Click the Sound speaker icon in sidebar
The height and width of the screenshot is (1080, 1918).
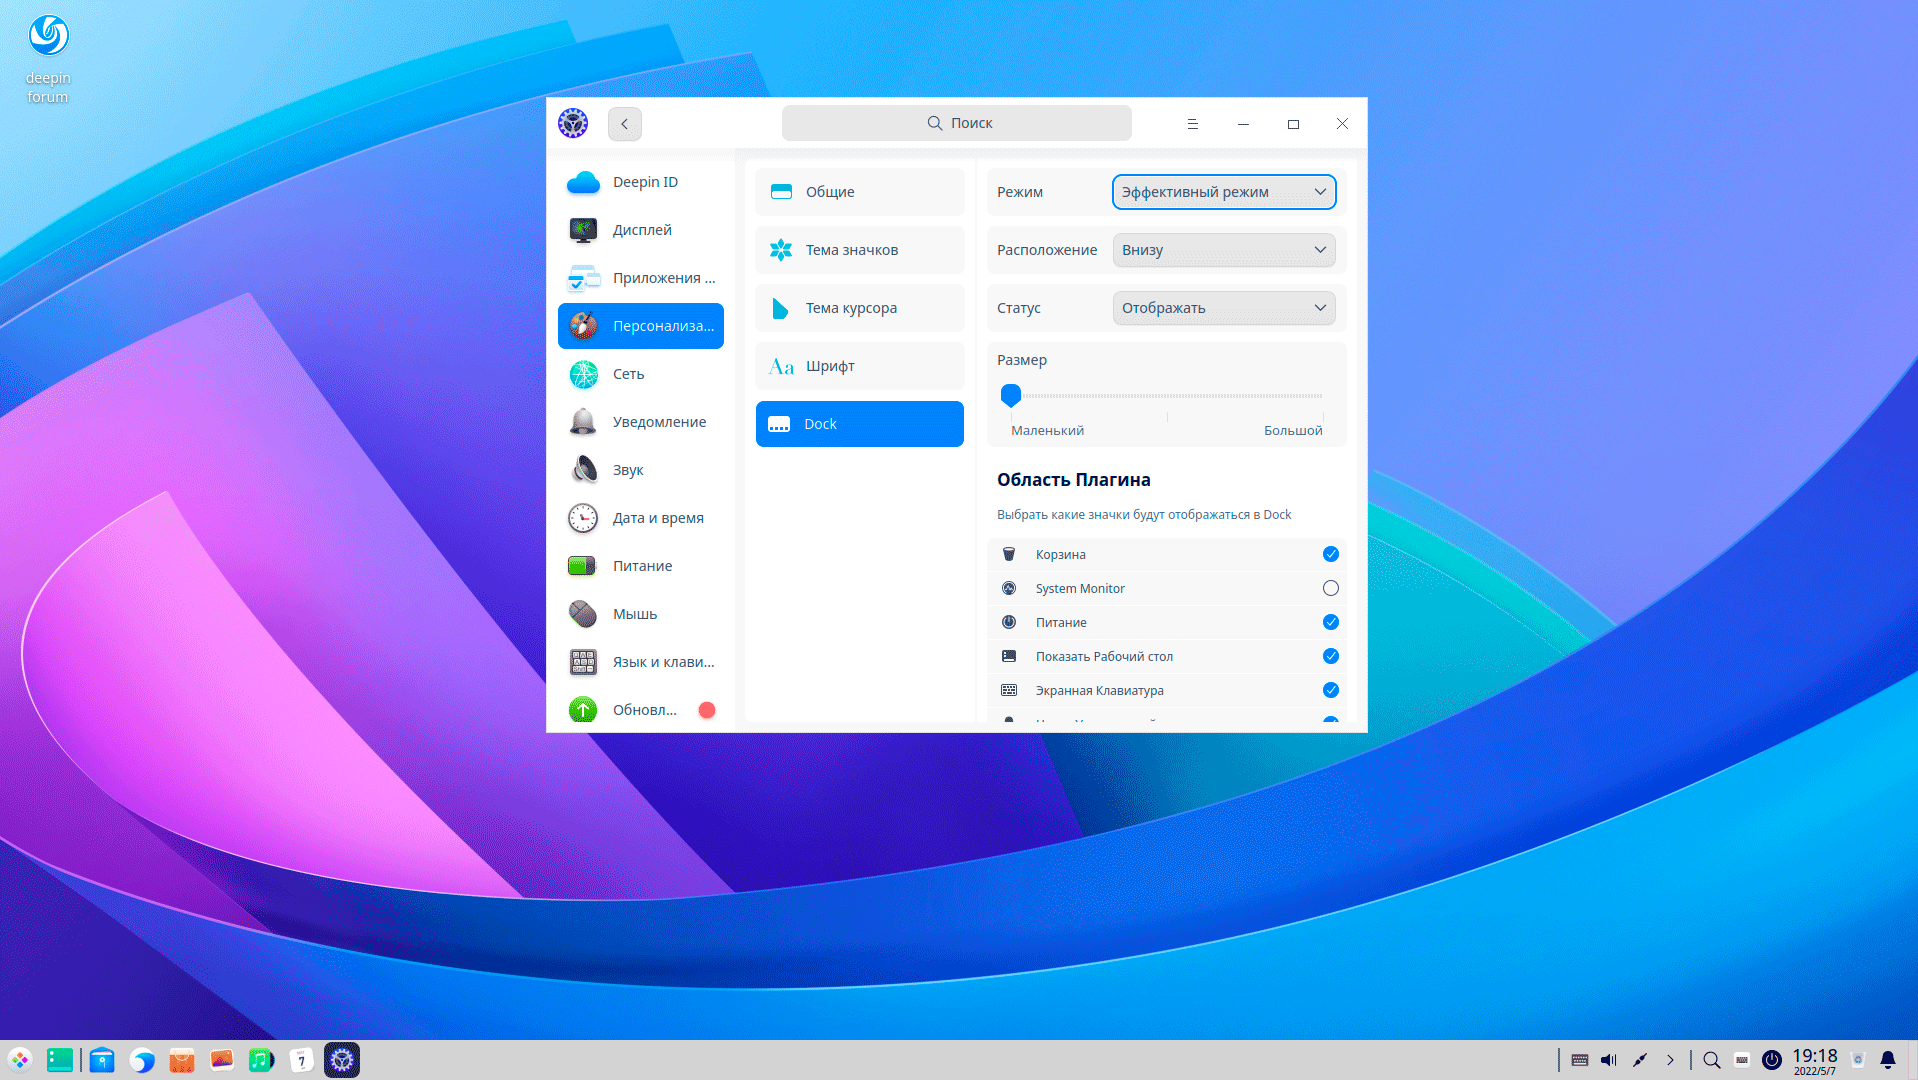[x=583, y=470]
